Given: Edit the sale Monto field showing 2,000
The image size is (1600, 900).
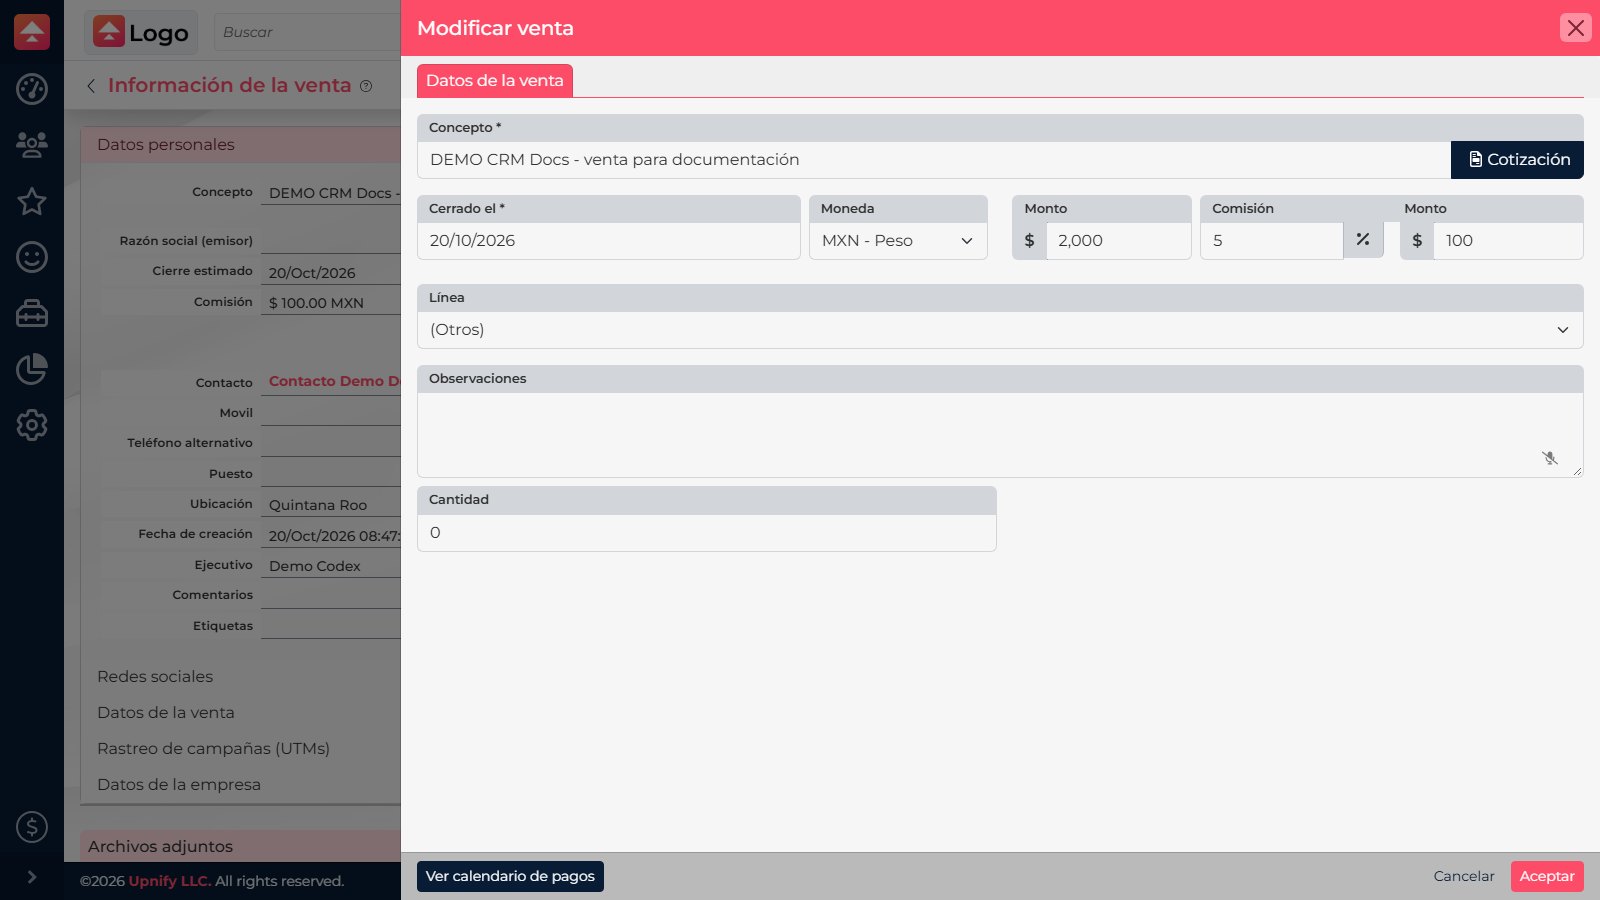Looking at the screenshot, I should [x=1119, y=241].
